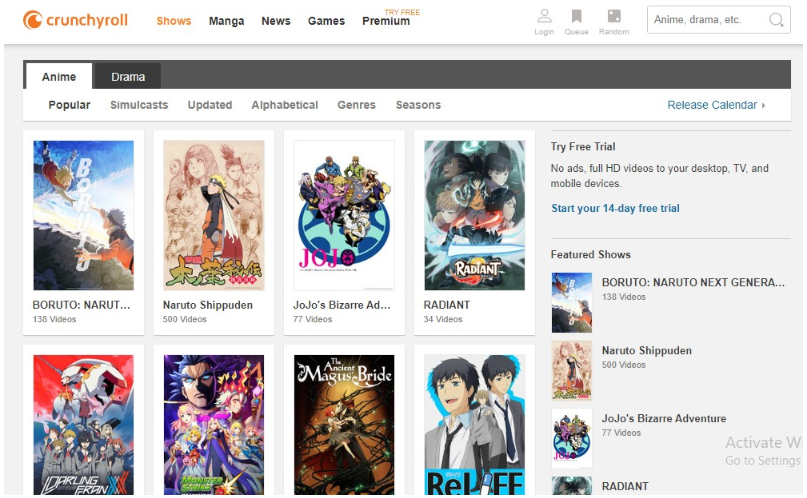
Task: Open the Premium menu item
Action: click(386, 21)
